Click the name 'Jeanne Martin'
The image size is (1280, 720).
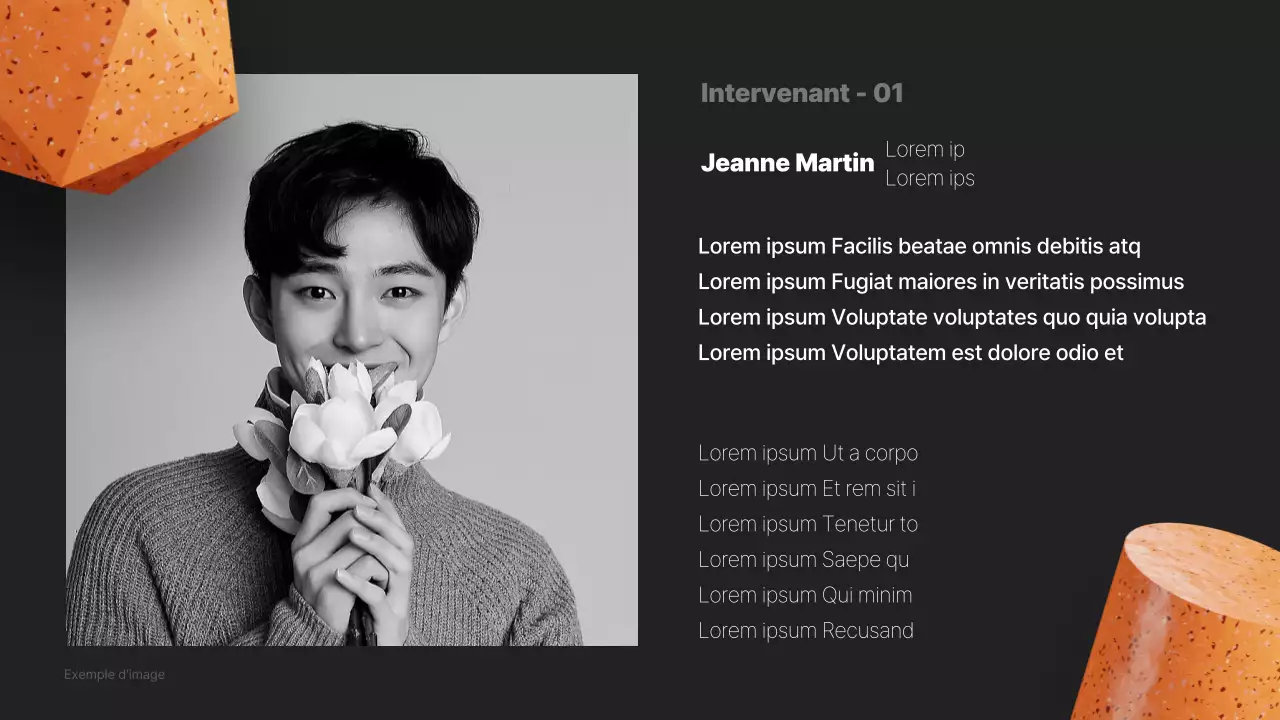coord(788,163)
